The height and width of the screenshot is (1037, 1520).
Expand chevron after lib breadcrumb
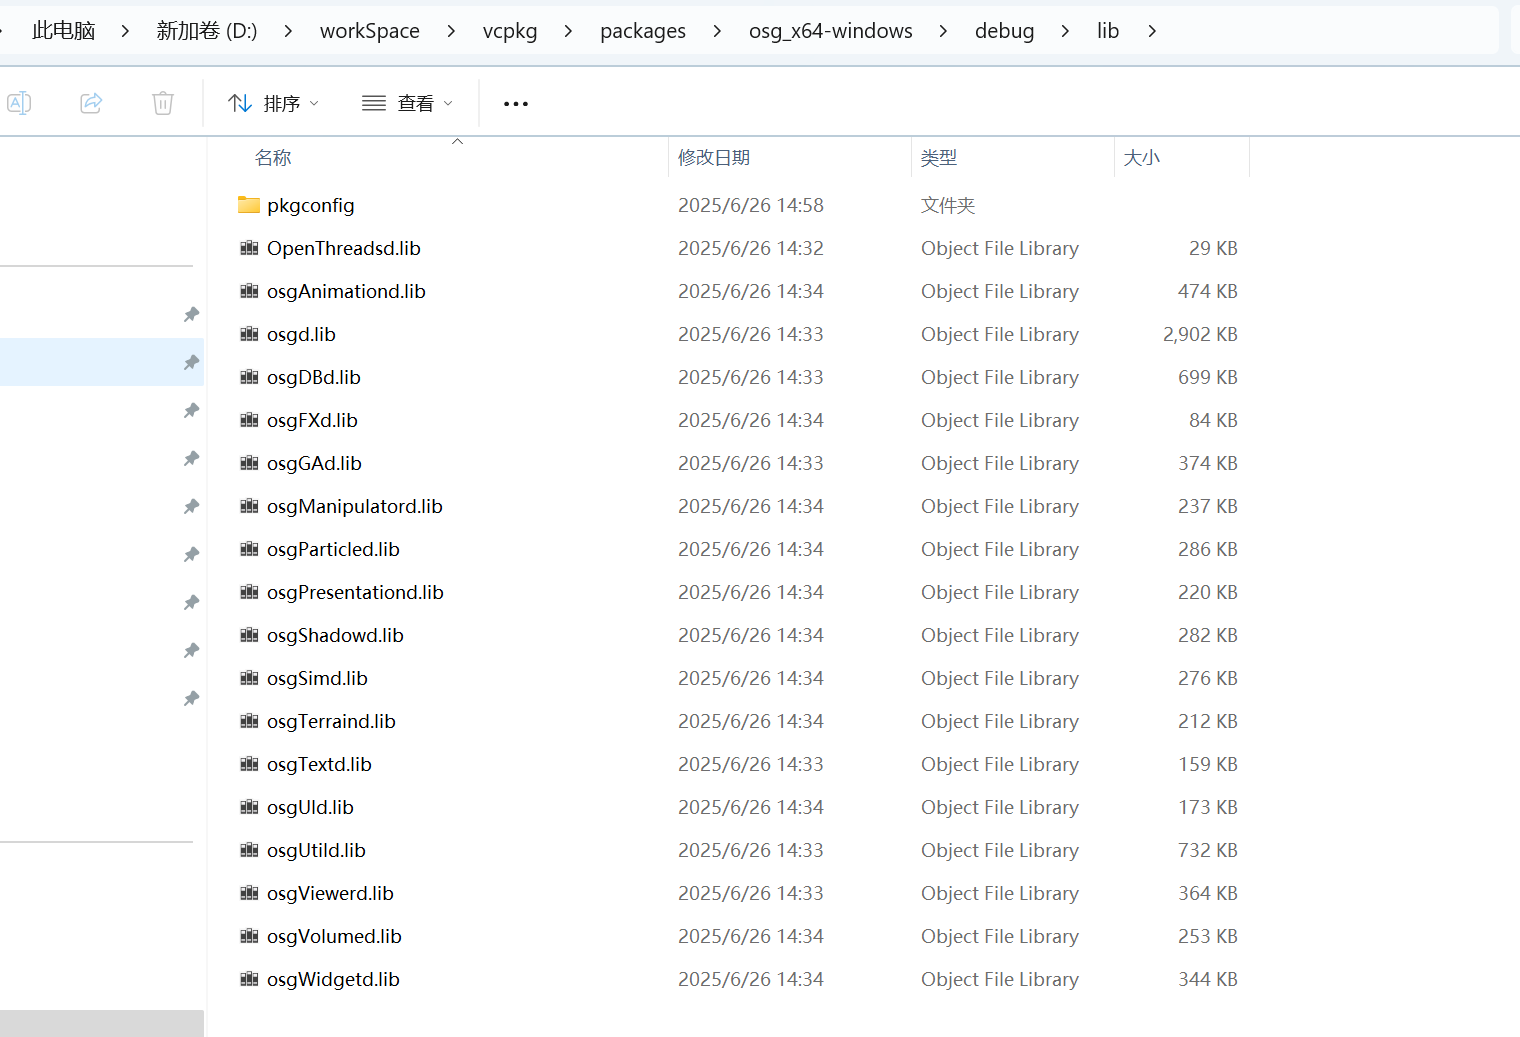1152,31
